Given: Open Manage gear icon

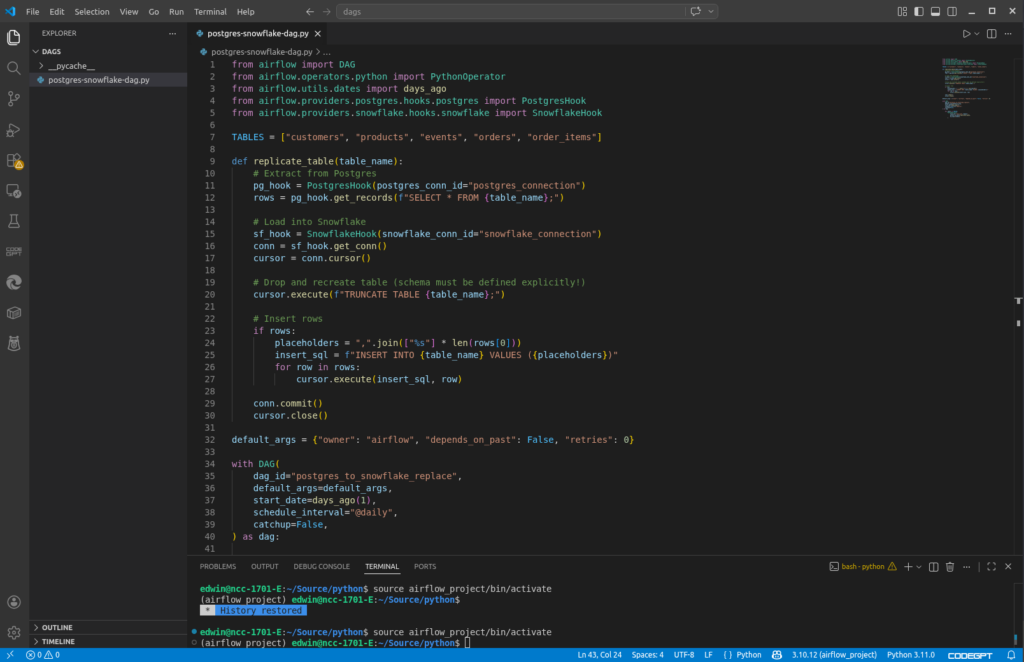Looking at the screenshot, I should tap(14, 633).
